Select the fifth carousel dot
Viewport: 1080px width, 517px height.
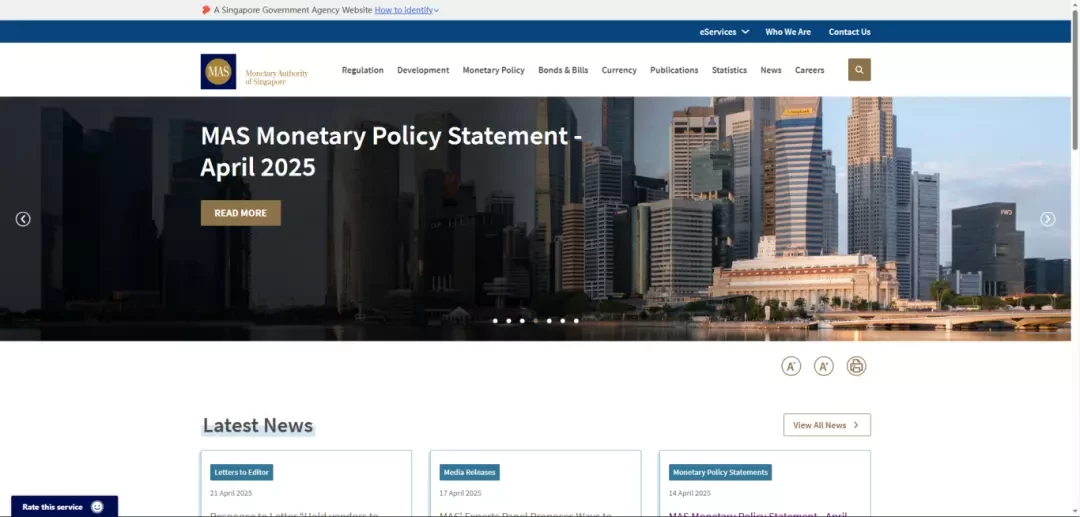coord(549,321)
